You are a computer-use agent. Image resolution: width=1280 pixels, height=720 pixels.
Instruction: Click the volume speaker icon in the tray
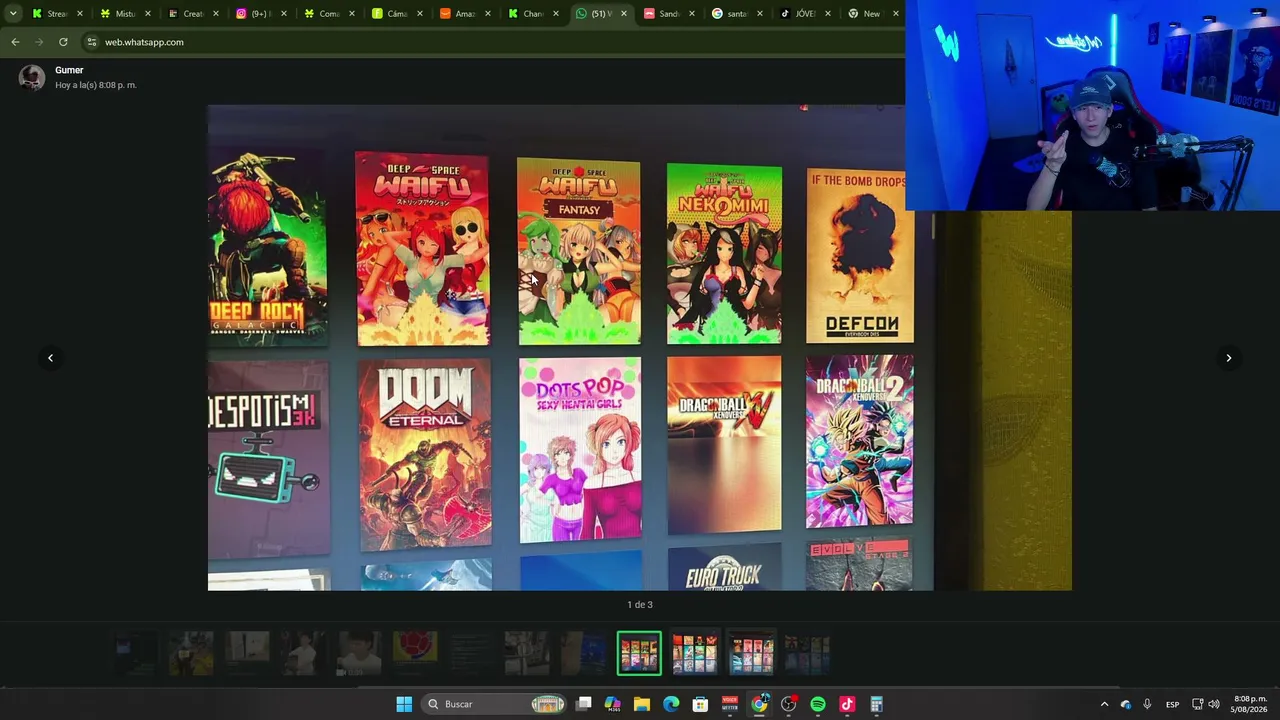[1214, 704]
